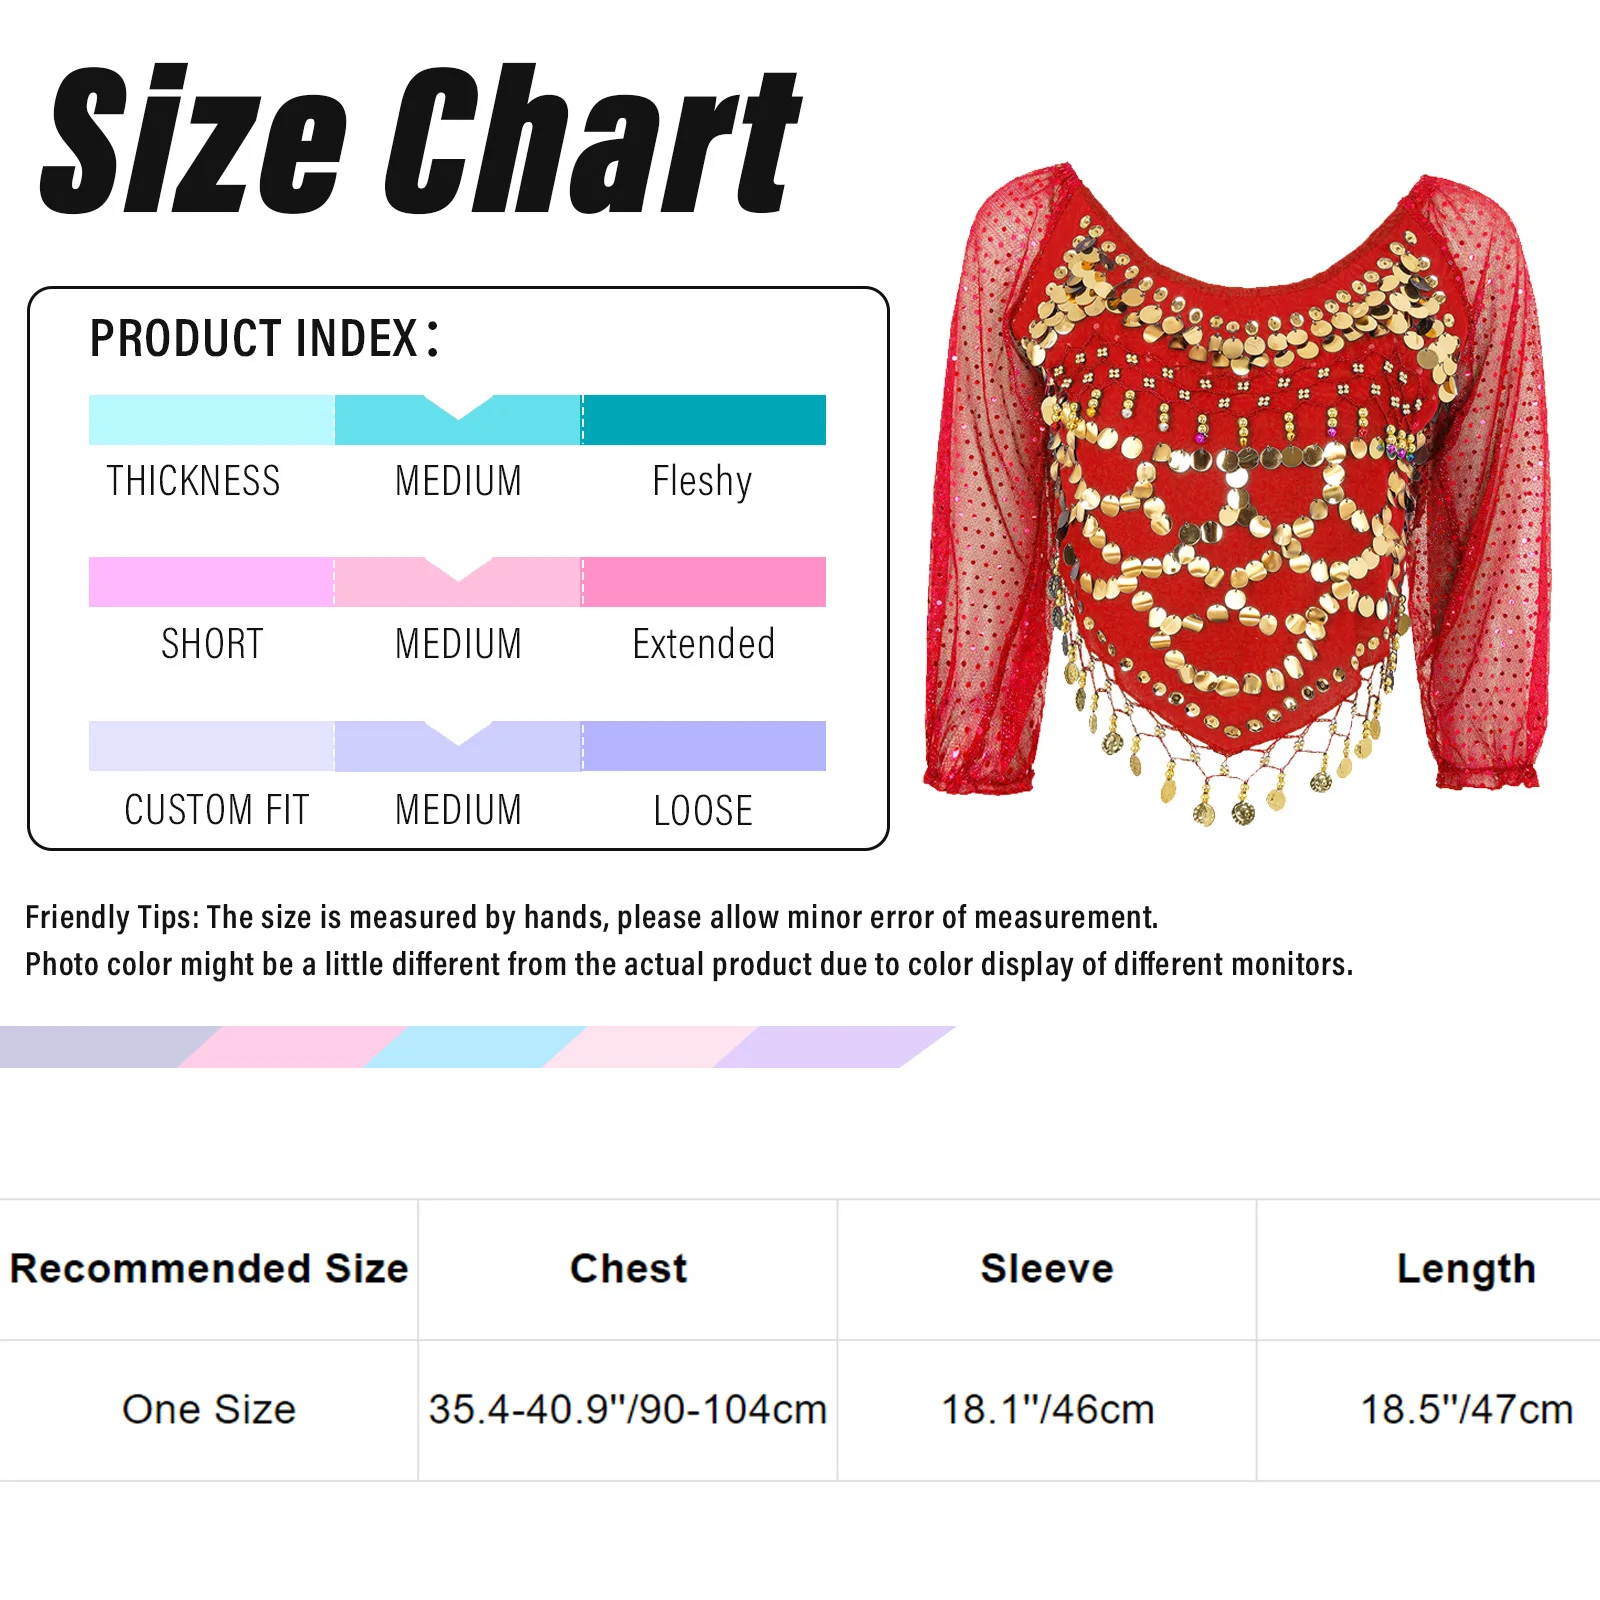Select the "Sleeve" column header
Image resolution: width=1600 pixels, height=1600 pixels.
[x=1047, y=1269]
